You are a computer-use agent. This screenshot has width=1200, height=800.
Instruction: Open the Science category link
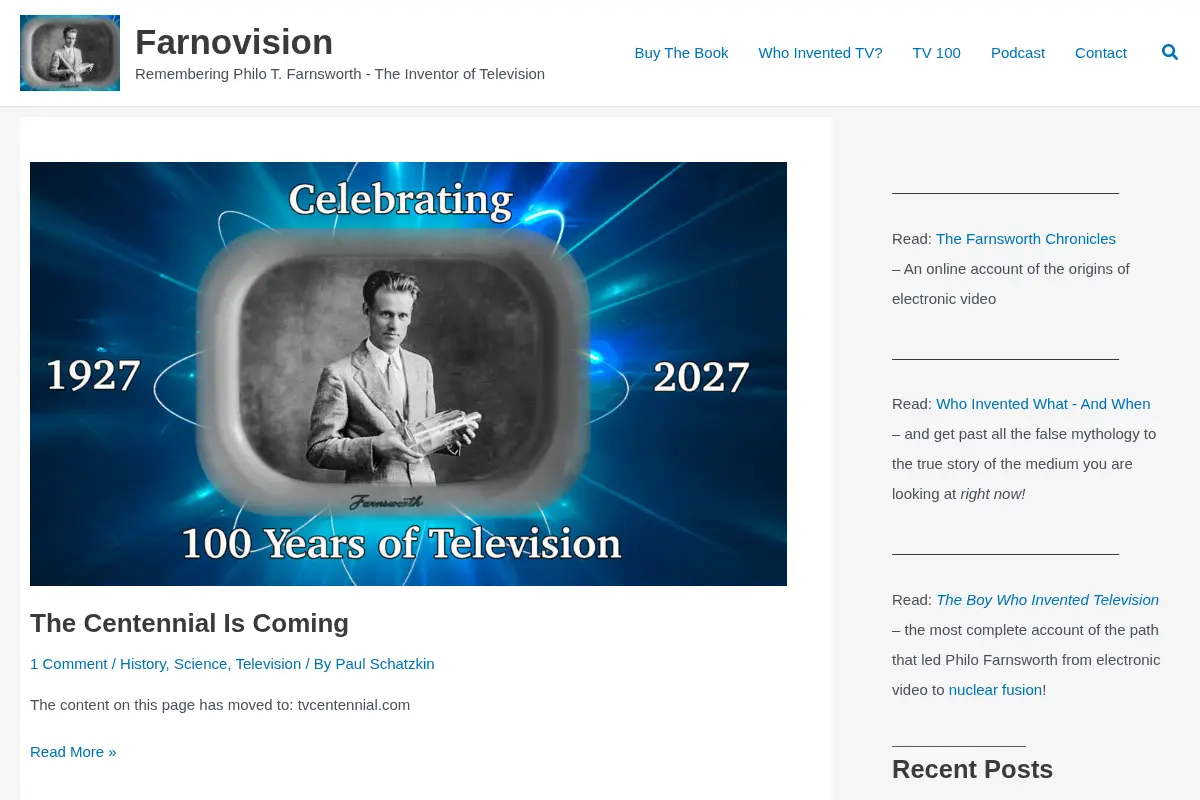pos(200,664)
